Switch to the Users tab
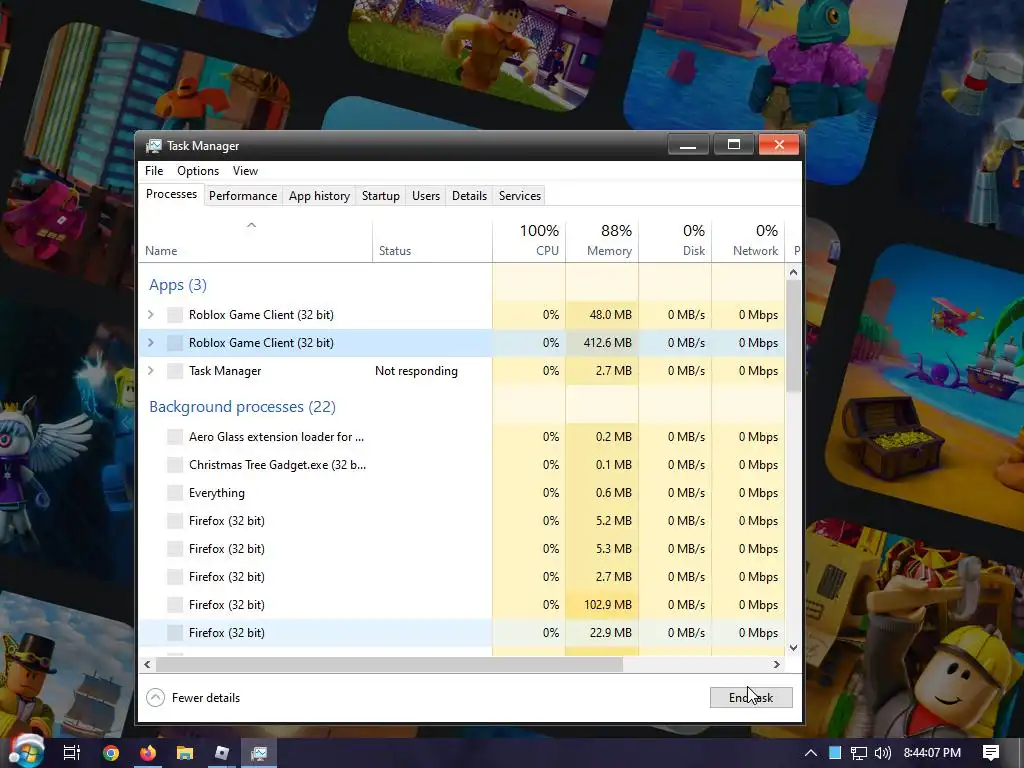This screenshot has height=768, width=1024. click(426, 196)
